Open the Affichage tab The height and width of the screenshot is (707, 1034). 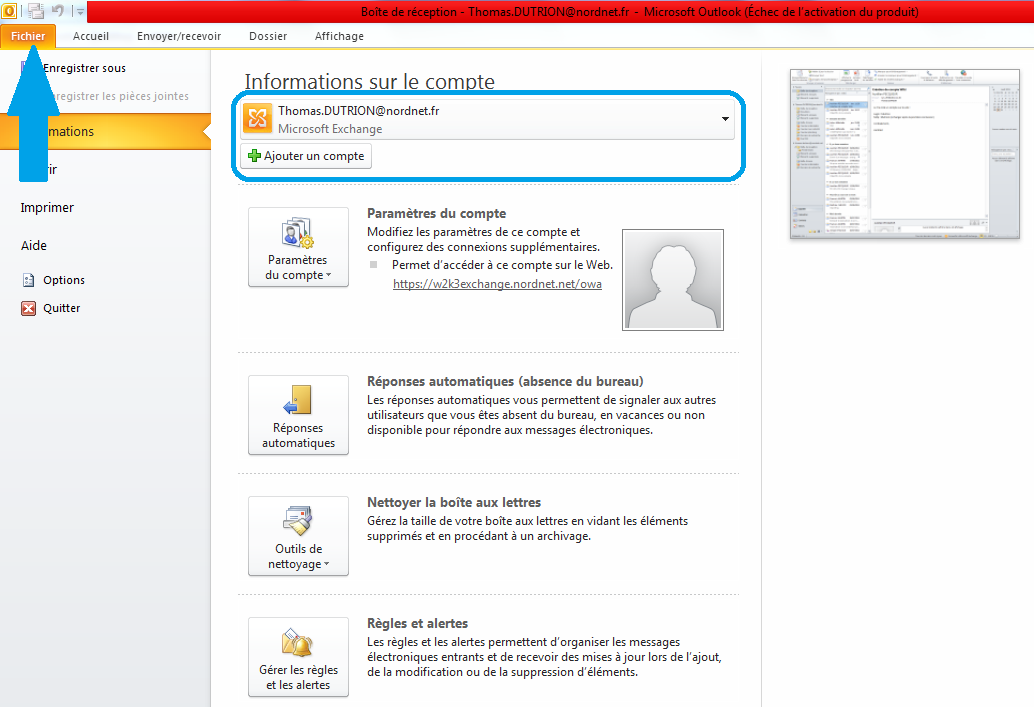pos(339,36)
